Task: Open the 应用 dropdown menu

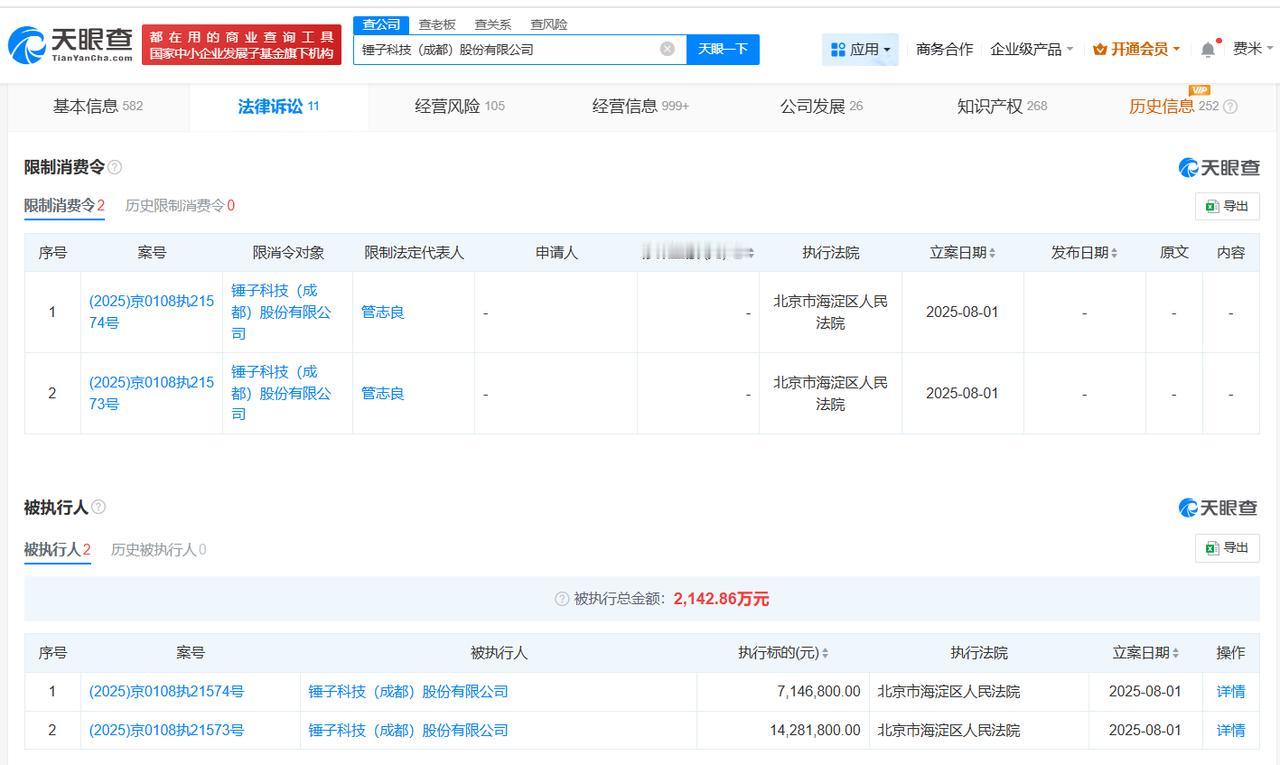Action: coord(861,49)
